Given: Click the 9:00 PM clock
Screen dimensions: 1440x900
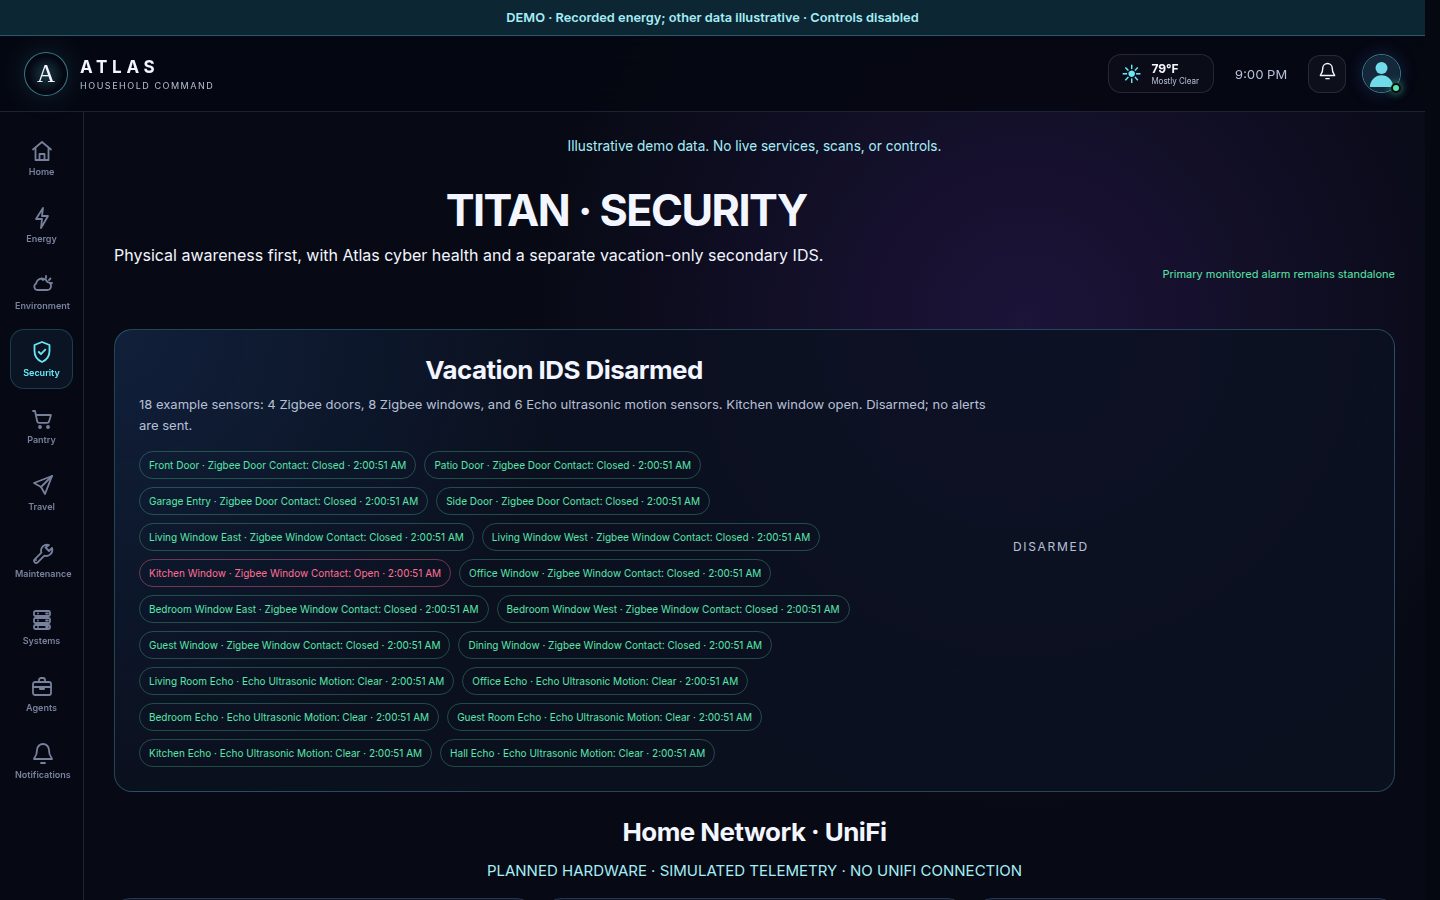Looking at the screenshot, I should pos(1260,74).
